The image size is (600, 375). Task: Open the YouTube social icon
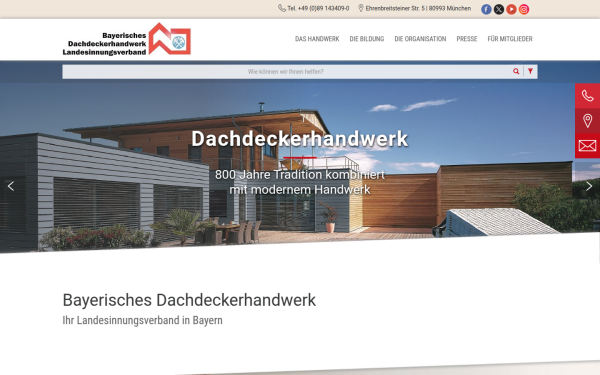coord(511,9)
